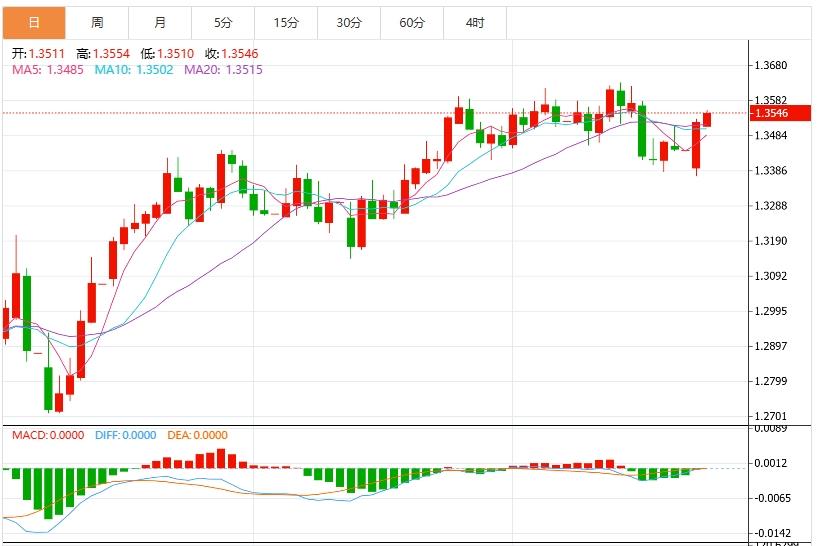Click the rightmost red candlestick
The height and width of the screenshot is (546, 818).
click(x=707, y=119)
